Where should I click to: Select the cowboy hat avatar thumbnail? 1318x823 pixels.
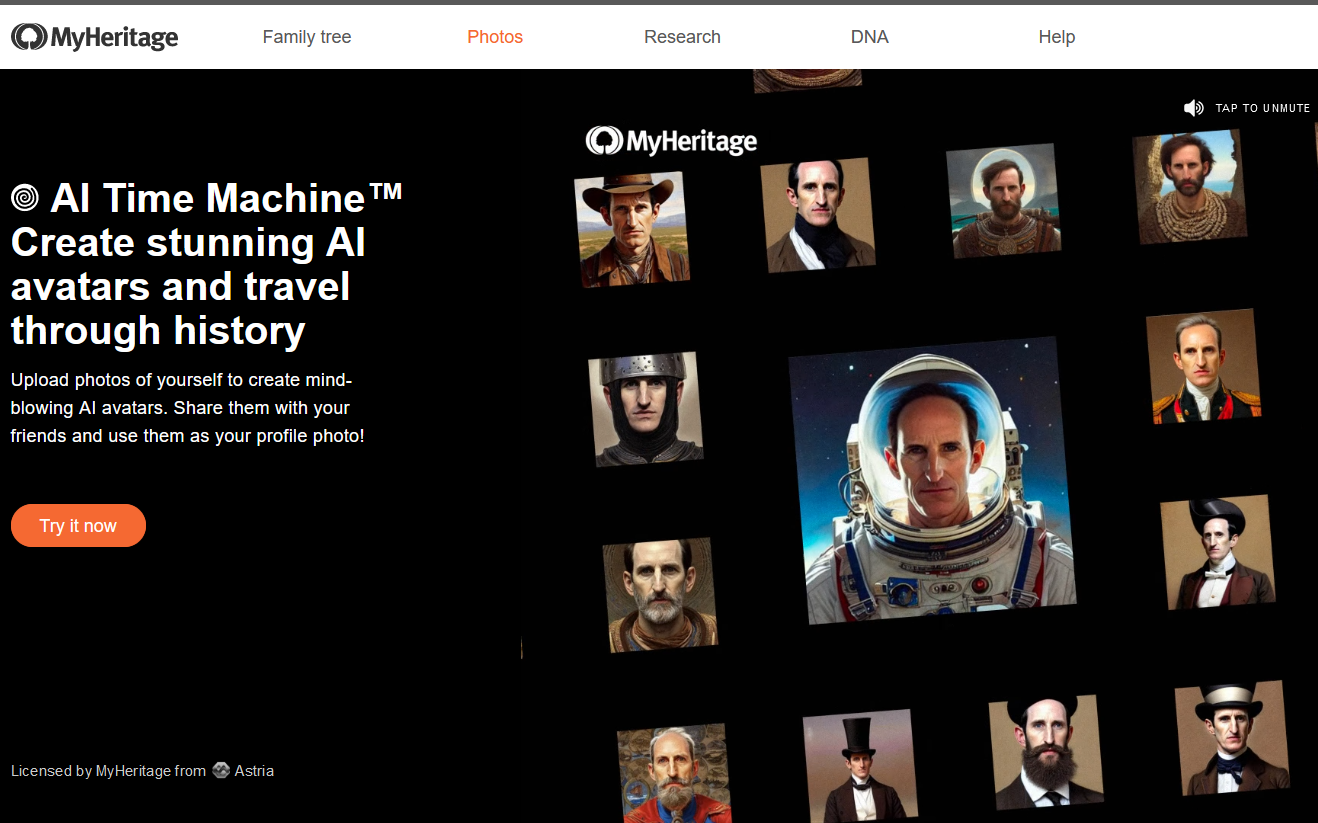(x=632, y=228)
